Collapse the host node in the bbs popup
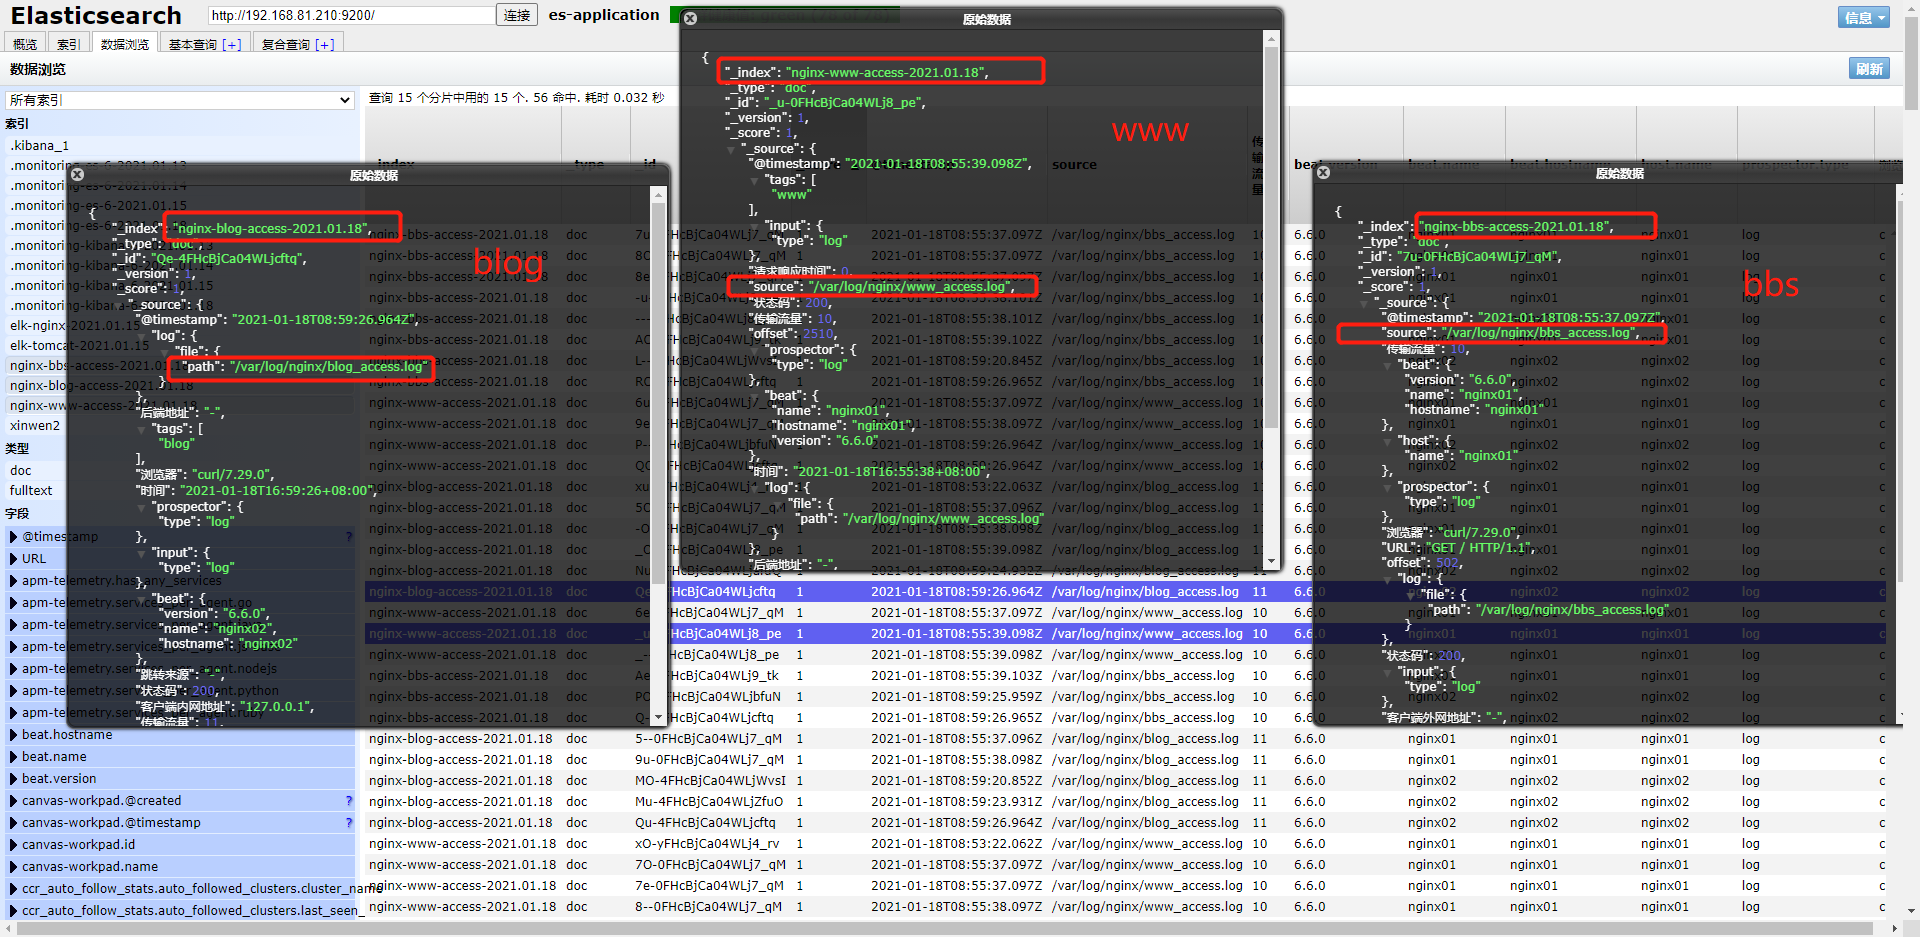This screenshot has height=937, width=1920. pos(1387,441)
